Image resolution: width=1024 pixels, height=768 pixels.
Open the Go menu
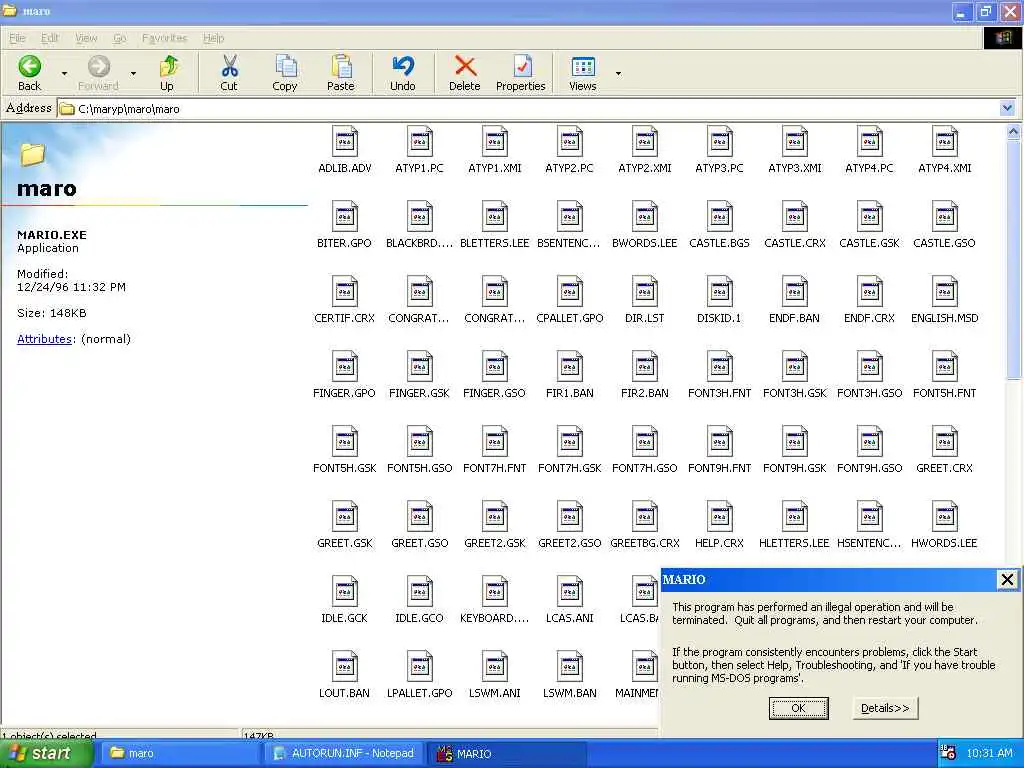(120, 38)
